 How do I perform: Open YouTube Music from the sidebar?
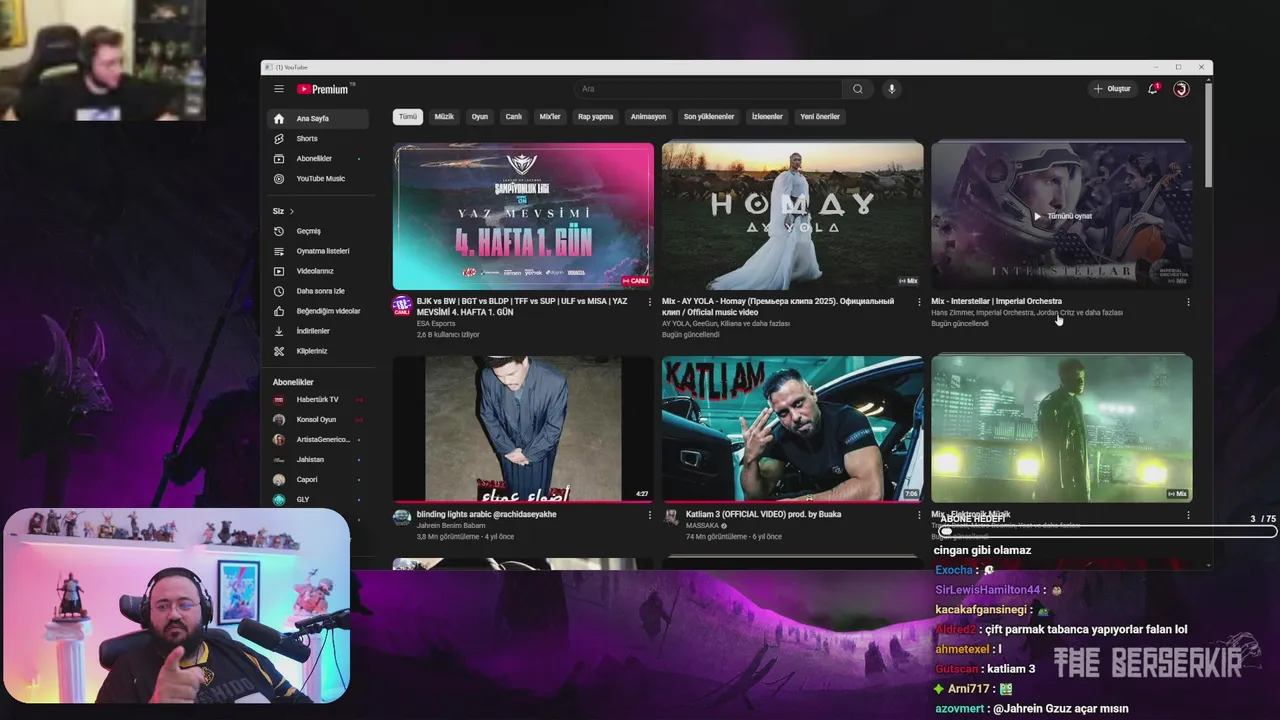[x=318, y=178]
